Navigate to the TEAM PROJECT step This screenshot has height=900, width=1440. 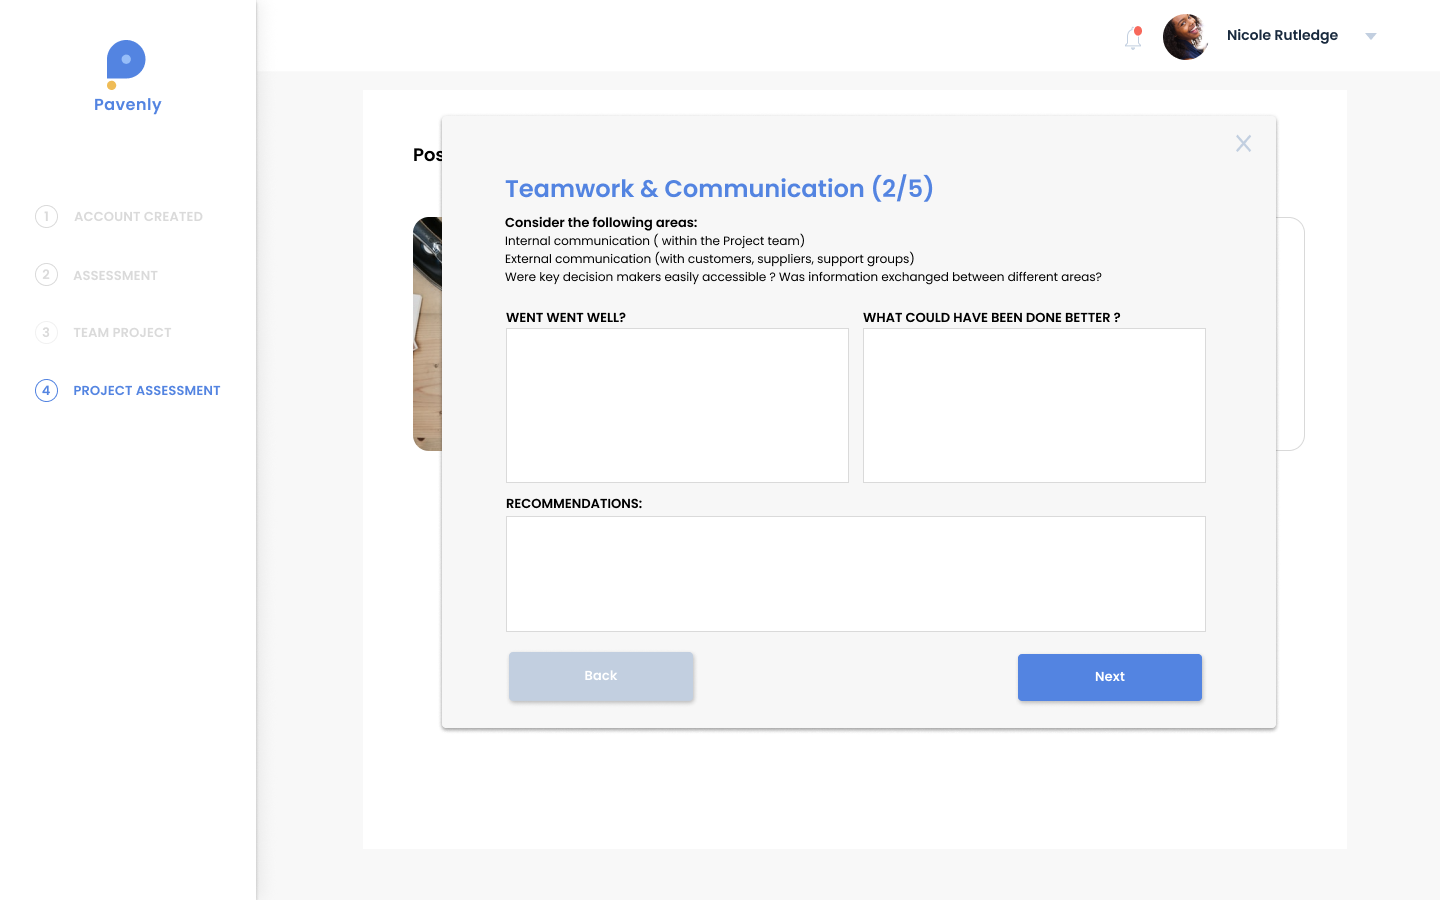point(122,332)
